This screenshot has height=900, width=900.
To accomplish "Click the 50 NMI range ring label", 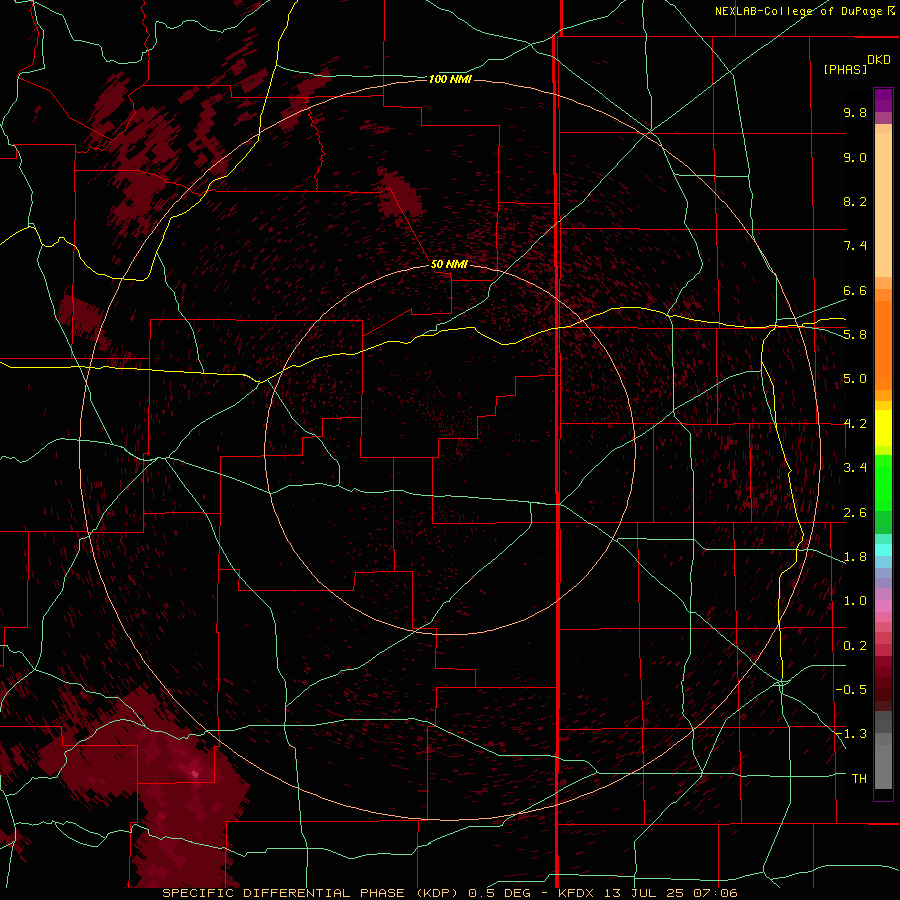I will 449,264.
